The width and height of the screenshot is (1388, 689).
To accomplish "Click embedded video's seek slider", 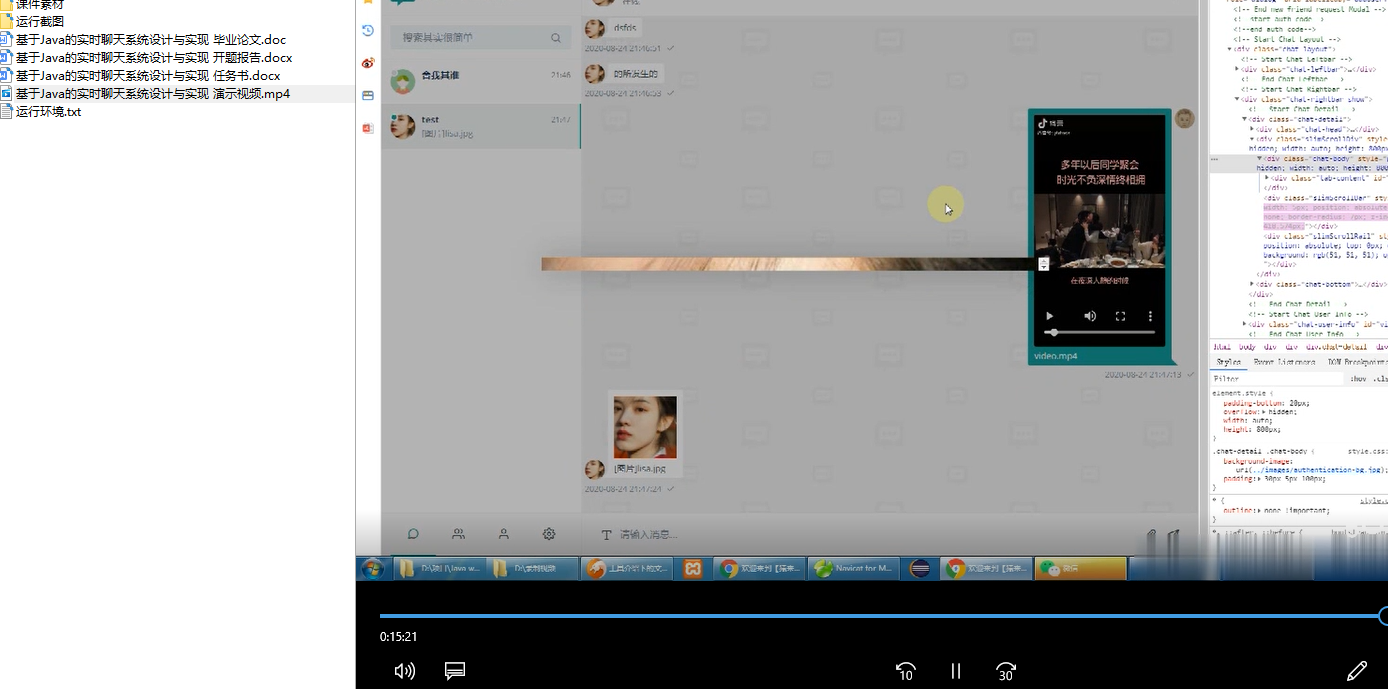I will point(1100,332).
